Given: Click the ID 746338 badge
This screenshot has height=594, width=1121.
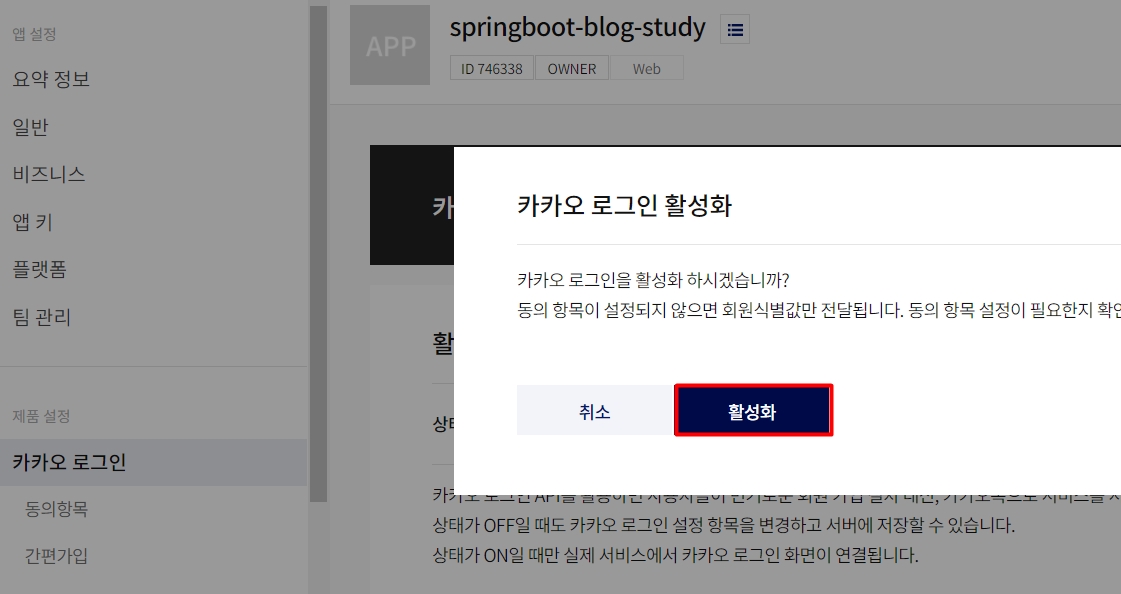Looking at the screenshot, I should coord(491,69).
